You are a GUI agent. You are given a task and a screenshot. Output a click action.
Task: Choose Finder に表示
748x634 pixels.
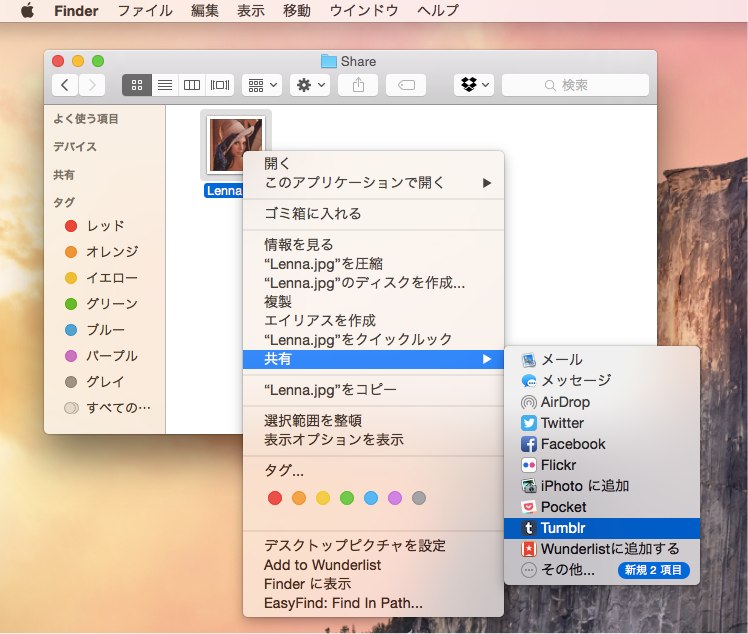tap(373, 584)
